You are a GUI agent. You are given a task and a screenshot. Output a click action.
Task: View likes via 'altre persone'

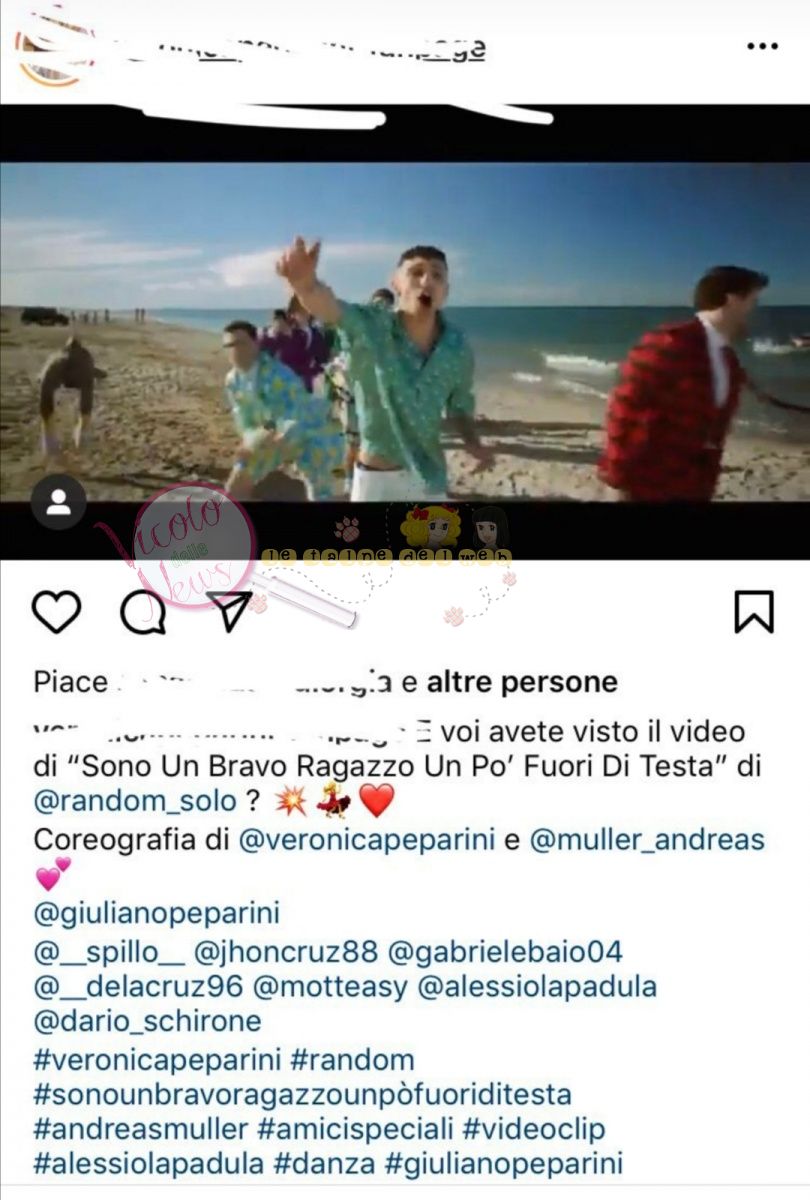(522, 682)
